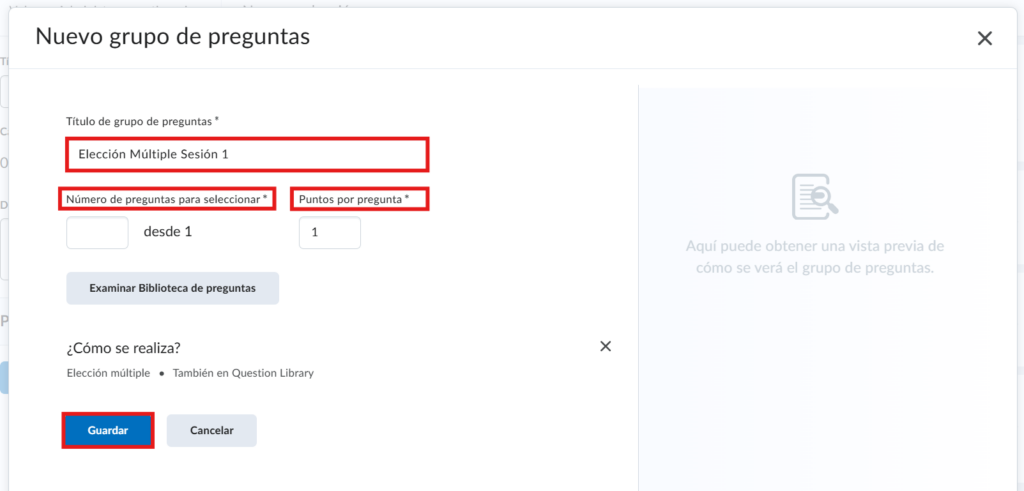Image resolution: width=1024 pixels, height=491 pixels.
Task: Click the points per question input field
Action: 329,232
